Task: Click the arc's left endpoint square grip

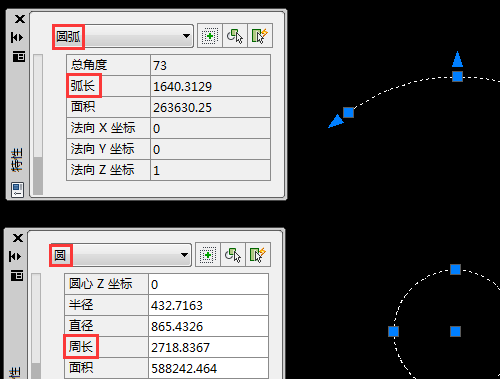Action: (348, 112)
